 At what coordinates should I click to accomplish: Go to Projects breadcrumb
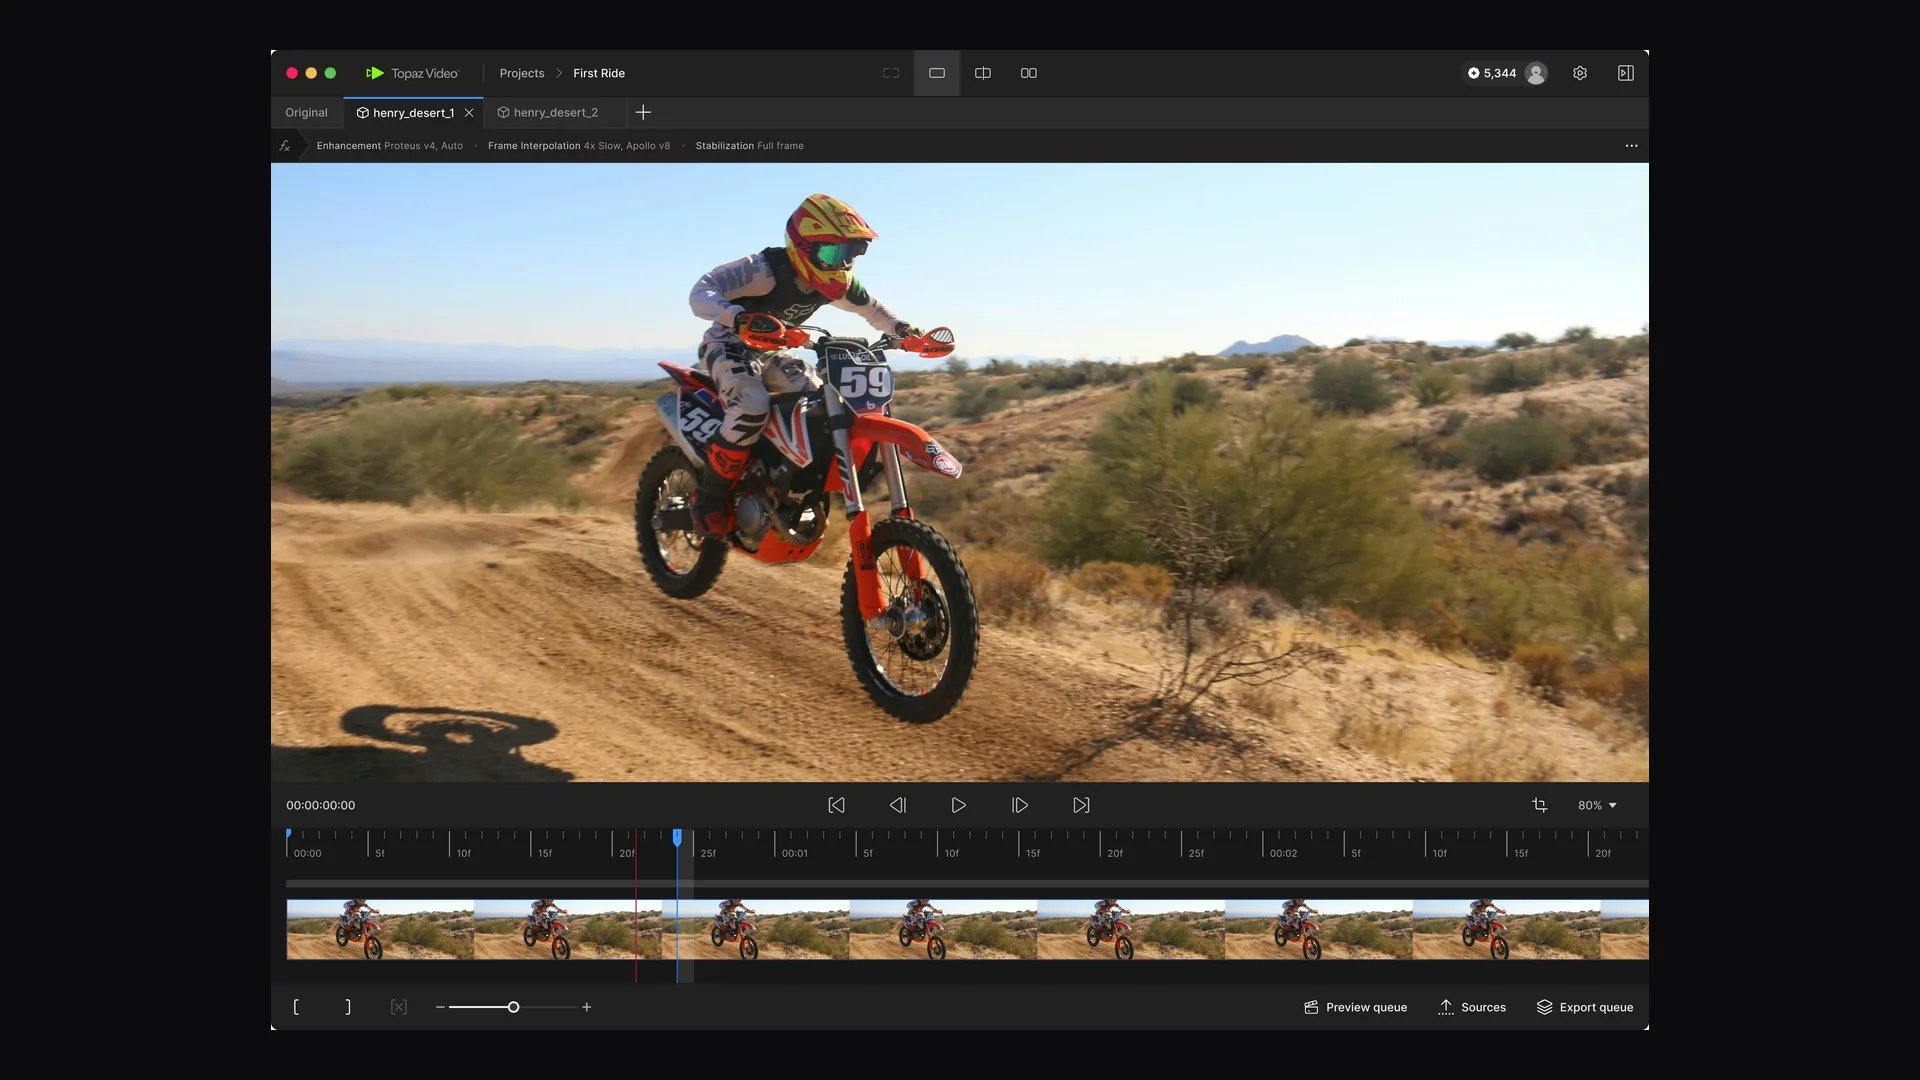point(522,73)
